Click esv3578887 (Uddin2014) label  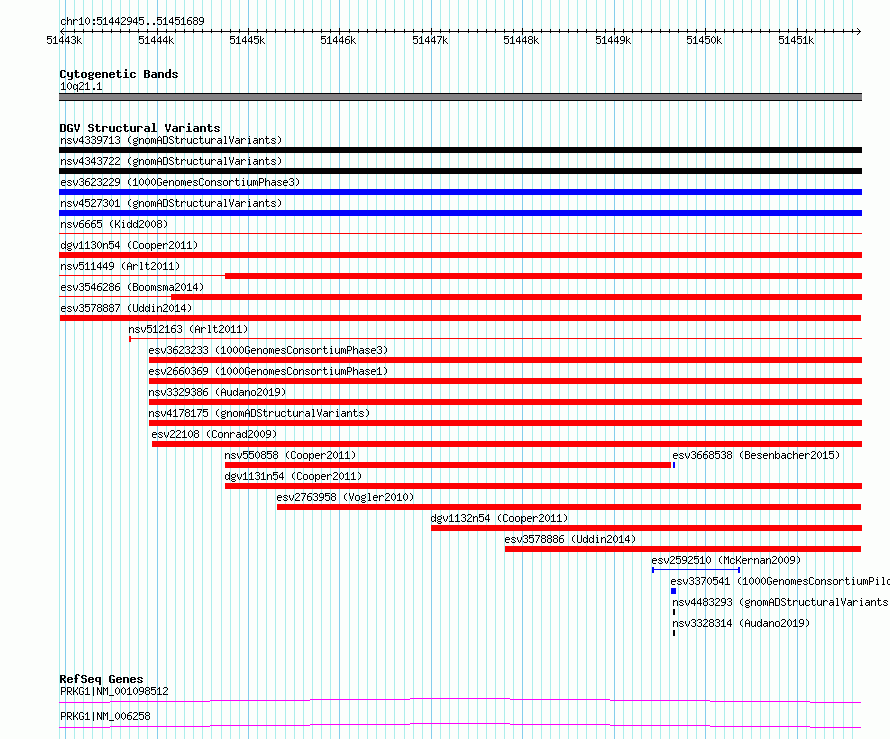click(x=126, y=308)
